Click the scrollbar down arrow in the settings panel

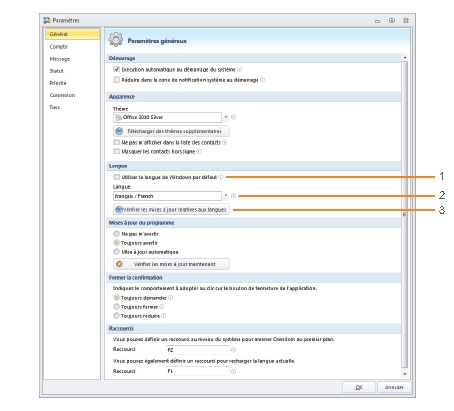(x=405, y=374)
